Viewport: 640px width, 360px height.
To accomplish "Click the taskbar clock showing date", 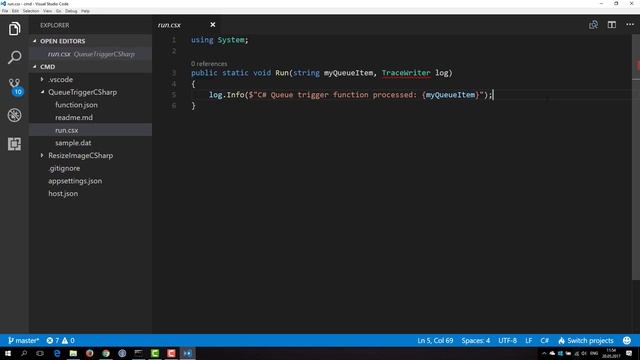I will [x=611, y=353].
